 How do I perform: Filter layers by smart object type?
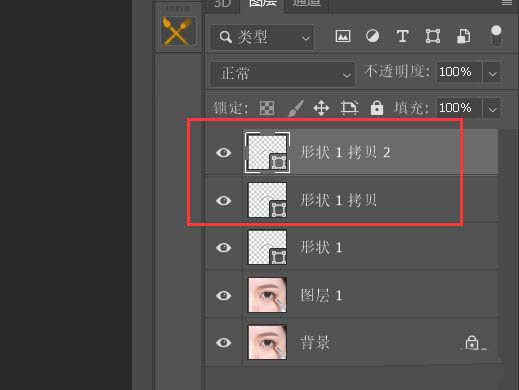463,36
